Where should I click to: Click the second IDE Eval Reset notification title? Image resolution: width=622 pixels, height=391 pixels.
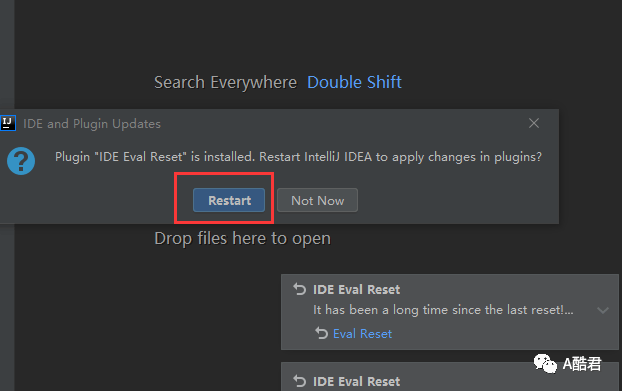(356, 381)
